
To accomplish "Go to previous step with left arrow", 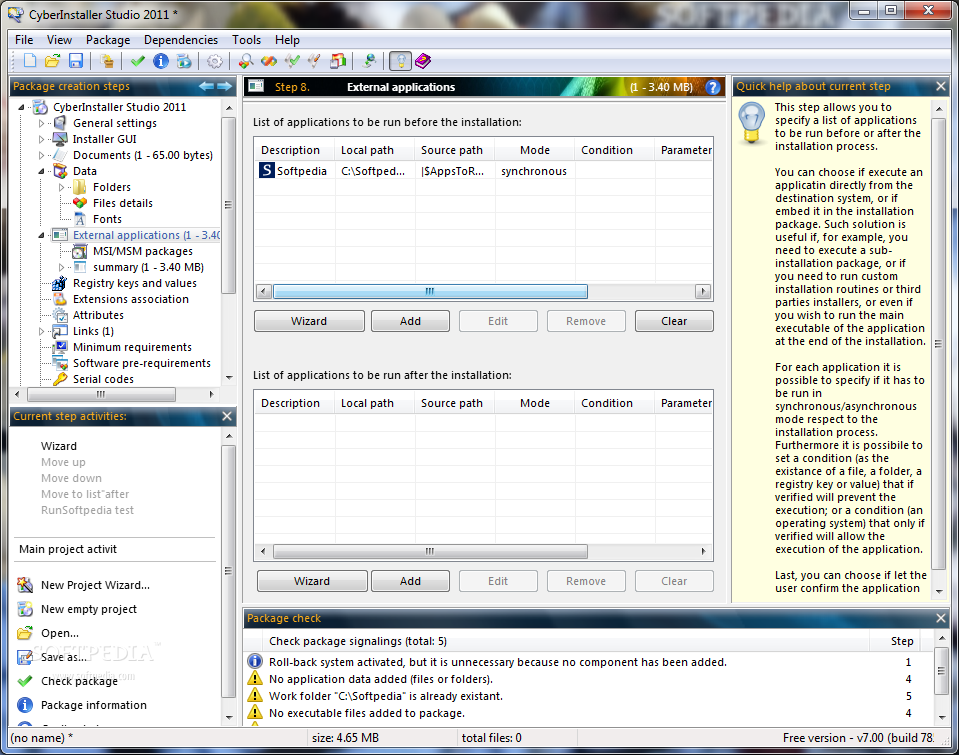I will (x=206, y=86).
